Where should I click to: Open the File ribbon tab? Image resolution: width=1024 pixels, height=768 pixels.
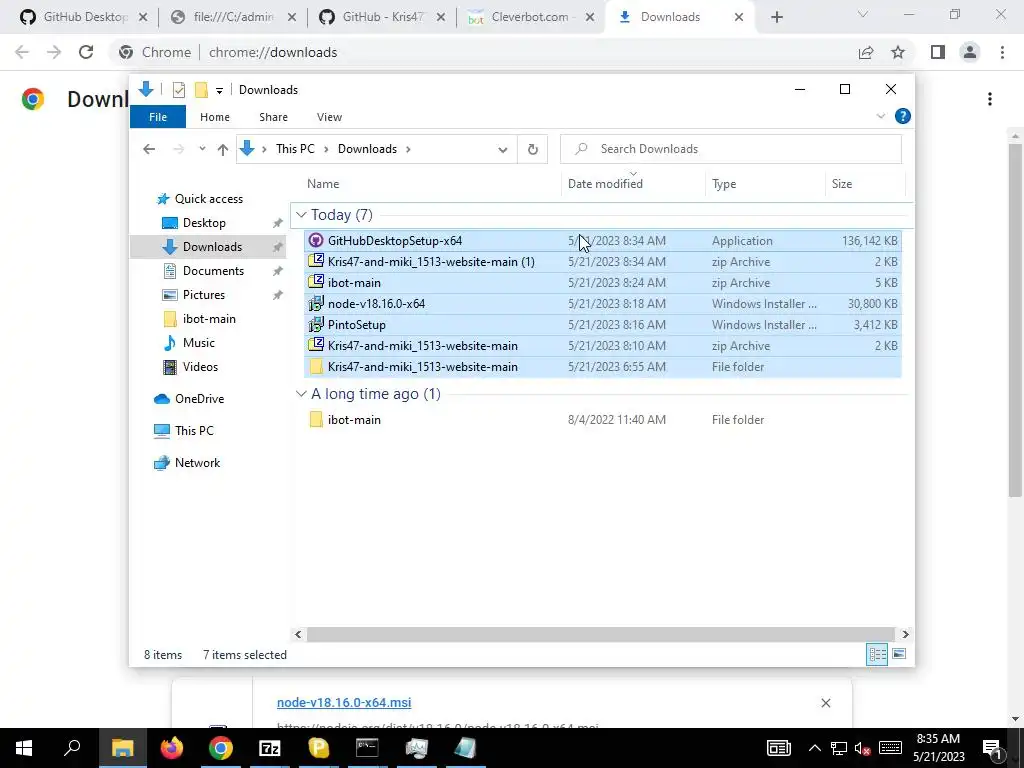coord(158,117)
